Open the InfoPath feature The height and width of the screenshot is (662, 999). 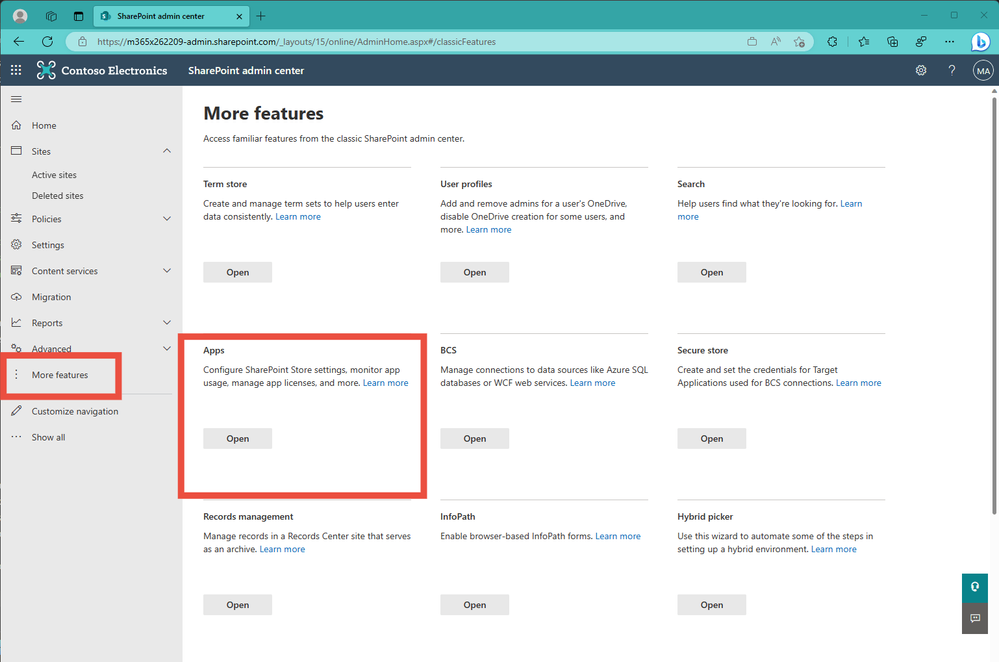tap(475, 605)
